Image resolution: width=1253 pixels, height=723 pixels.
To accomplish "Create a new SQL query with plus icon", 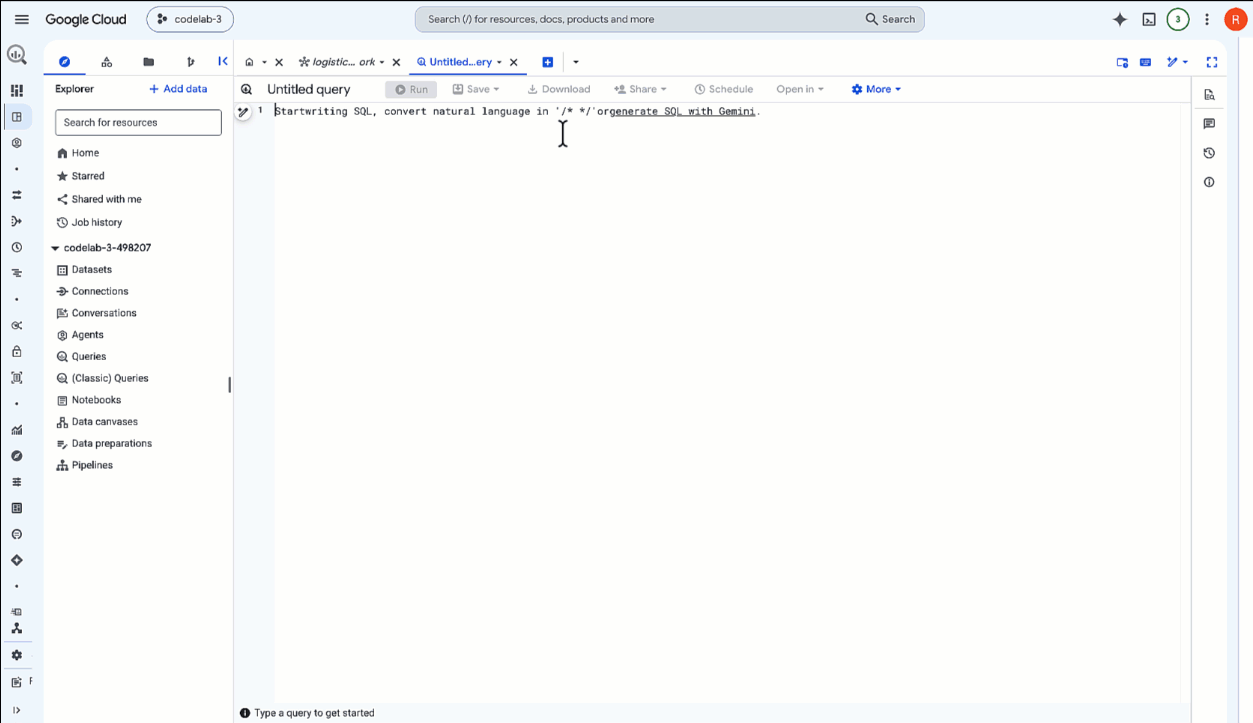I will 547,62.
